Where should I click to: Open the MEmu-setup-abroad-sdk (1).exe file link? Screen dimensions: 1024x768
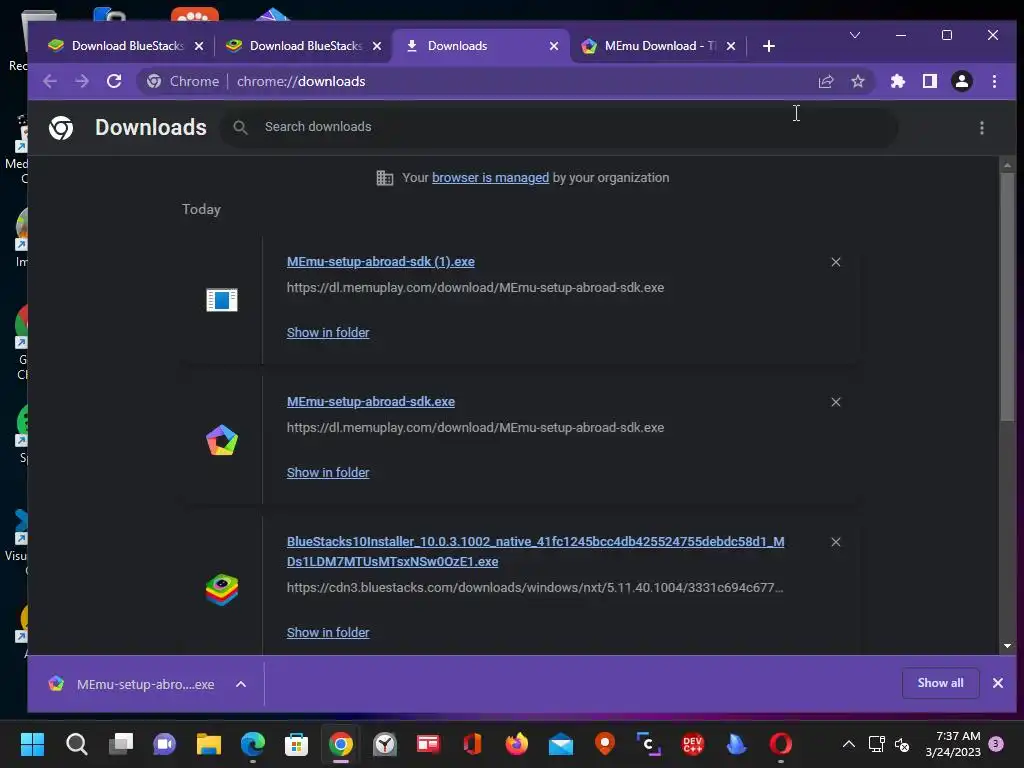pos(381,261)
